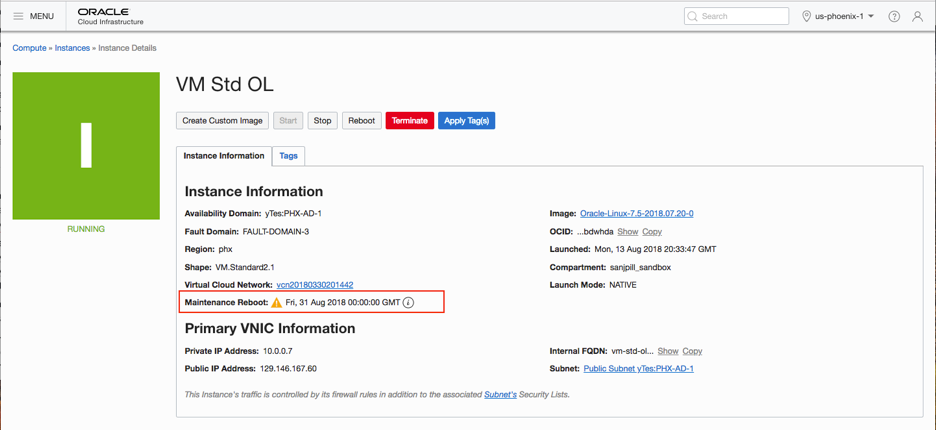Switch to the Tags tab

click(x=288, y=156)
